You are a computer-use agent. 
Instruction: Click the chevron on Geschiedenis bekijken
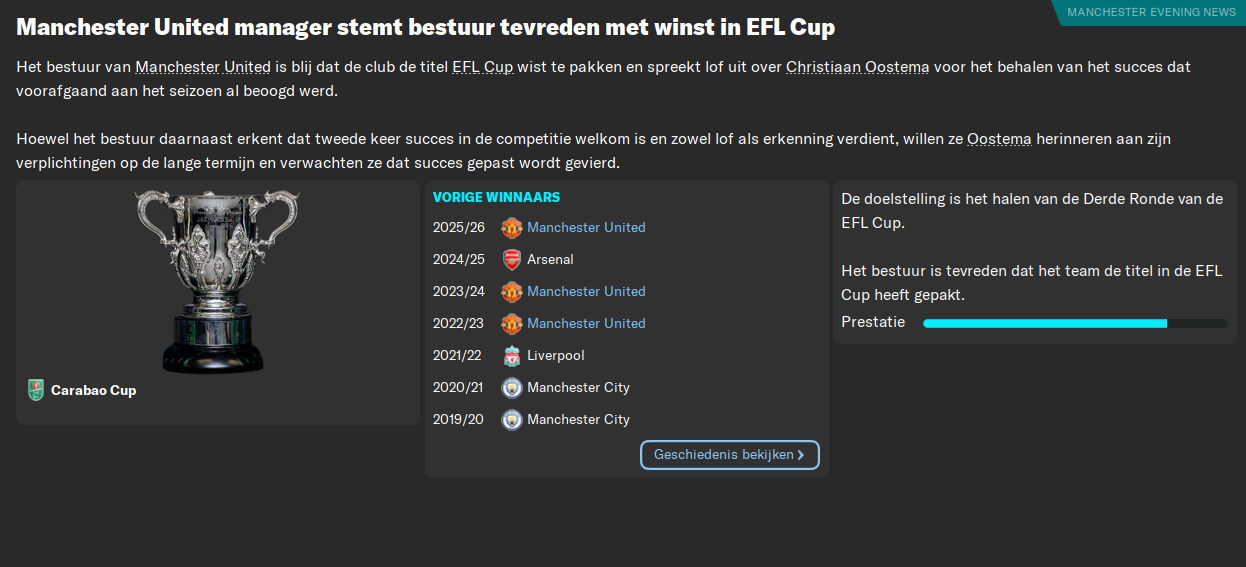[801, 455]
